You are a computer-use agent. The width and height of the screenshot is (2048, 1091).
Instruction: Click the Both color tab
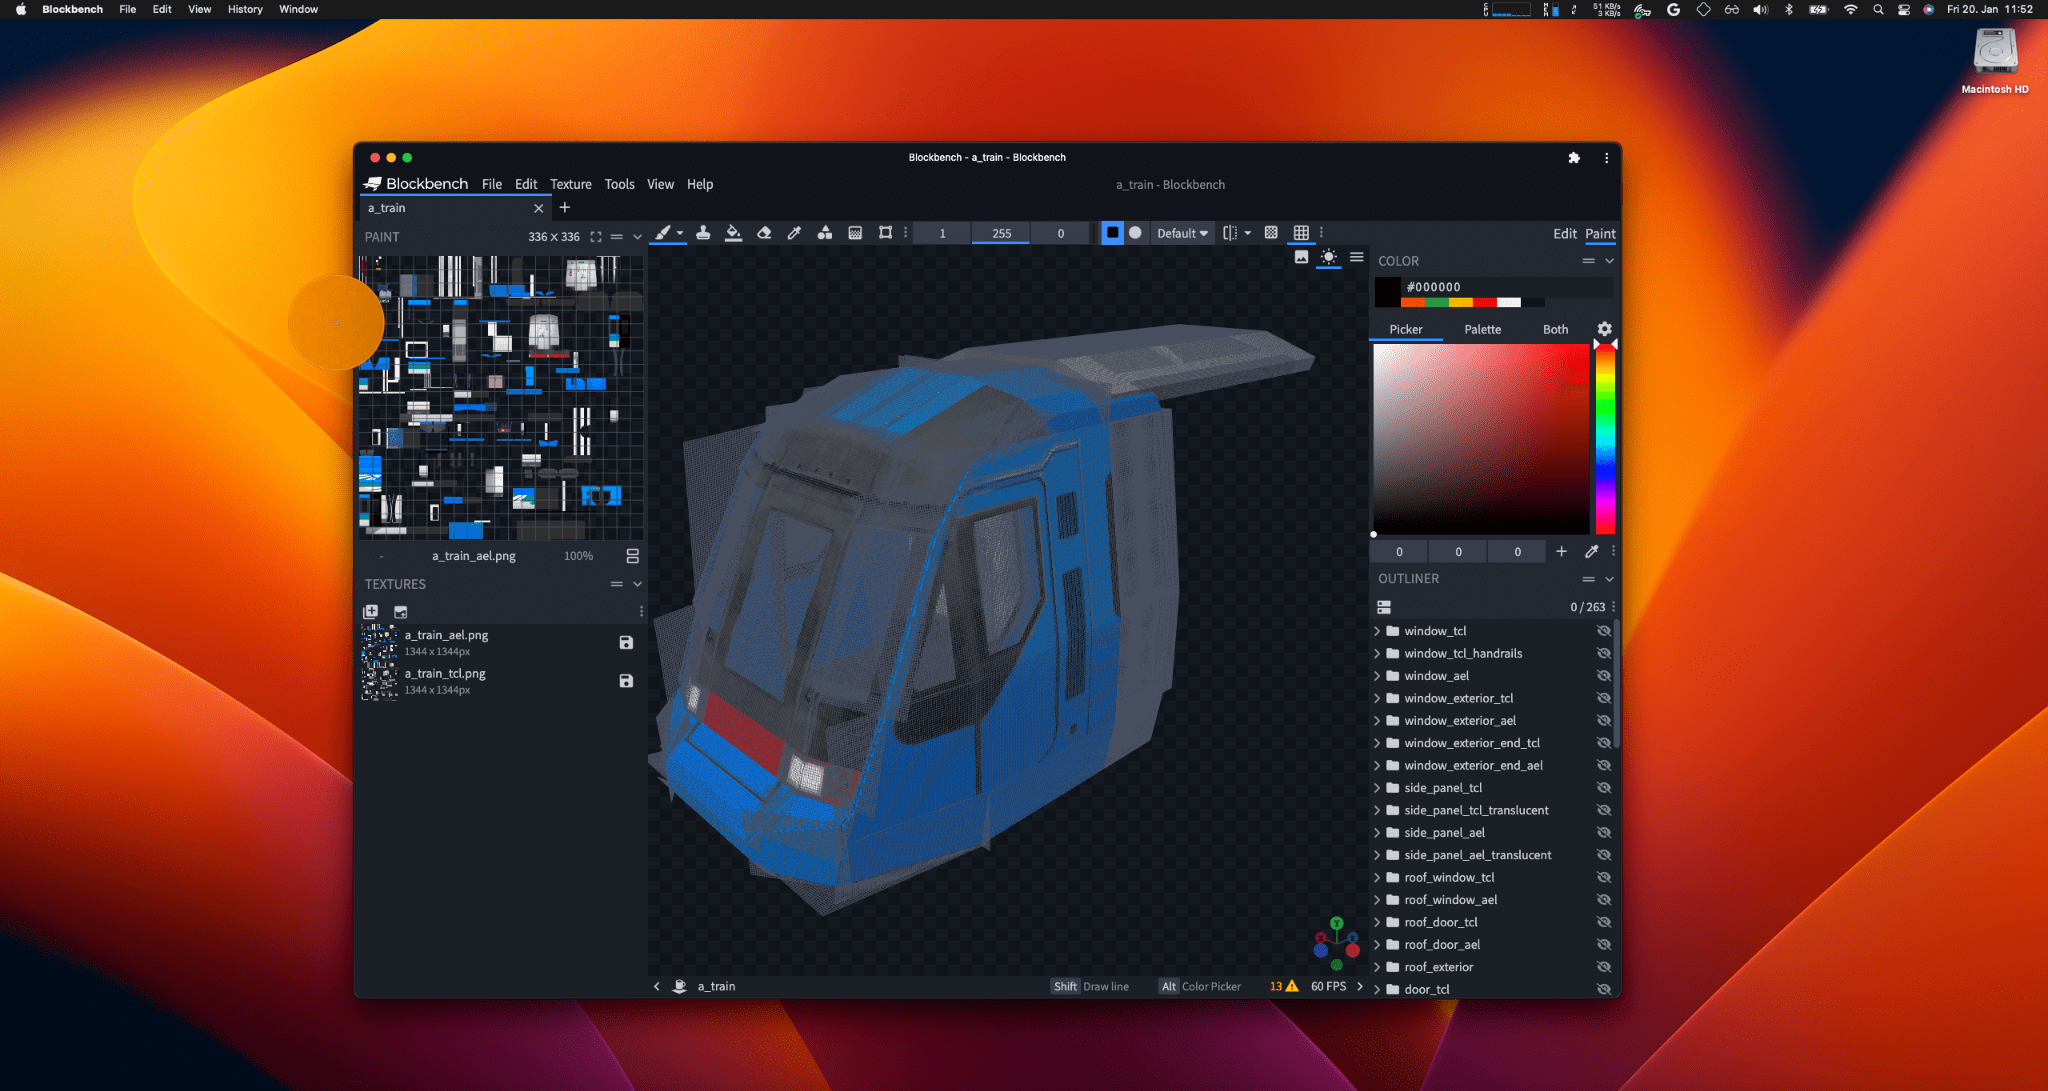1554,328
